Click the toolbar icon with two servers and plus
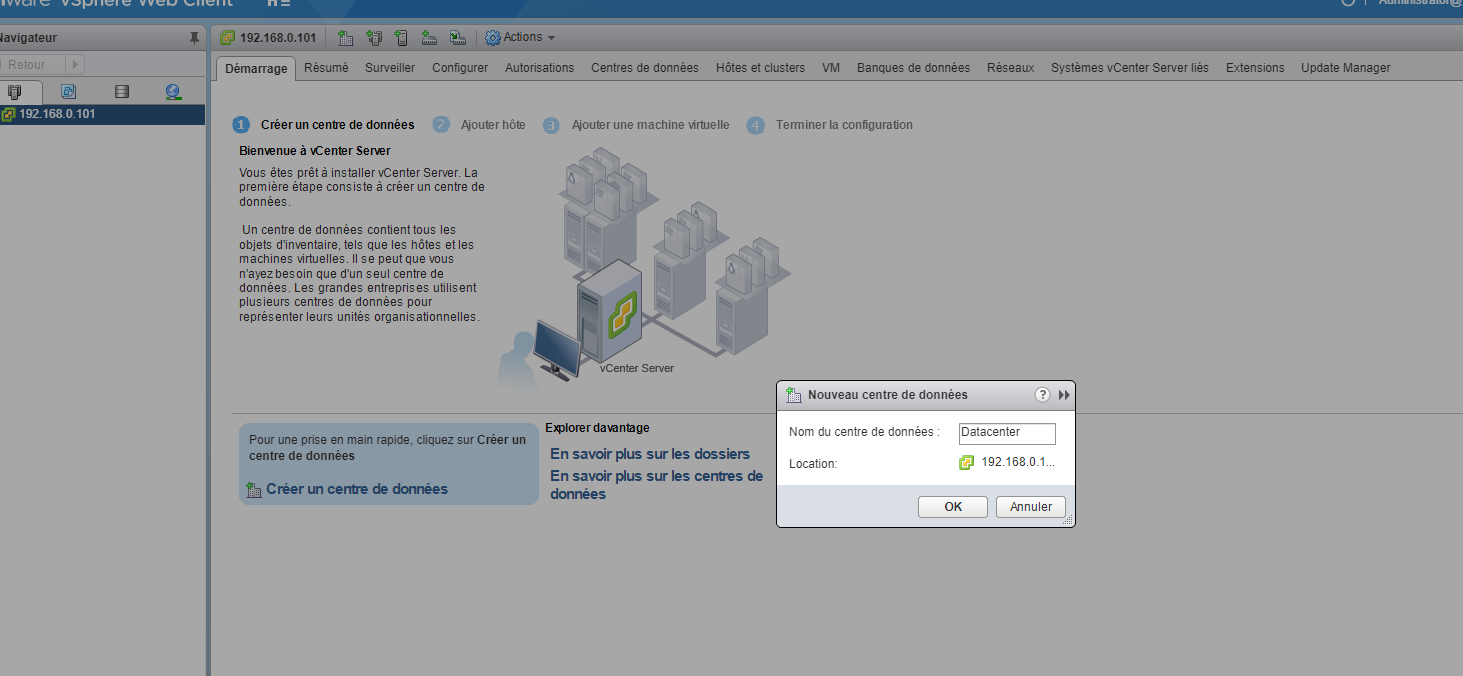The image size is (1463, 676). (374, 38)
